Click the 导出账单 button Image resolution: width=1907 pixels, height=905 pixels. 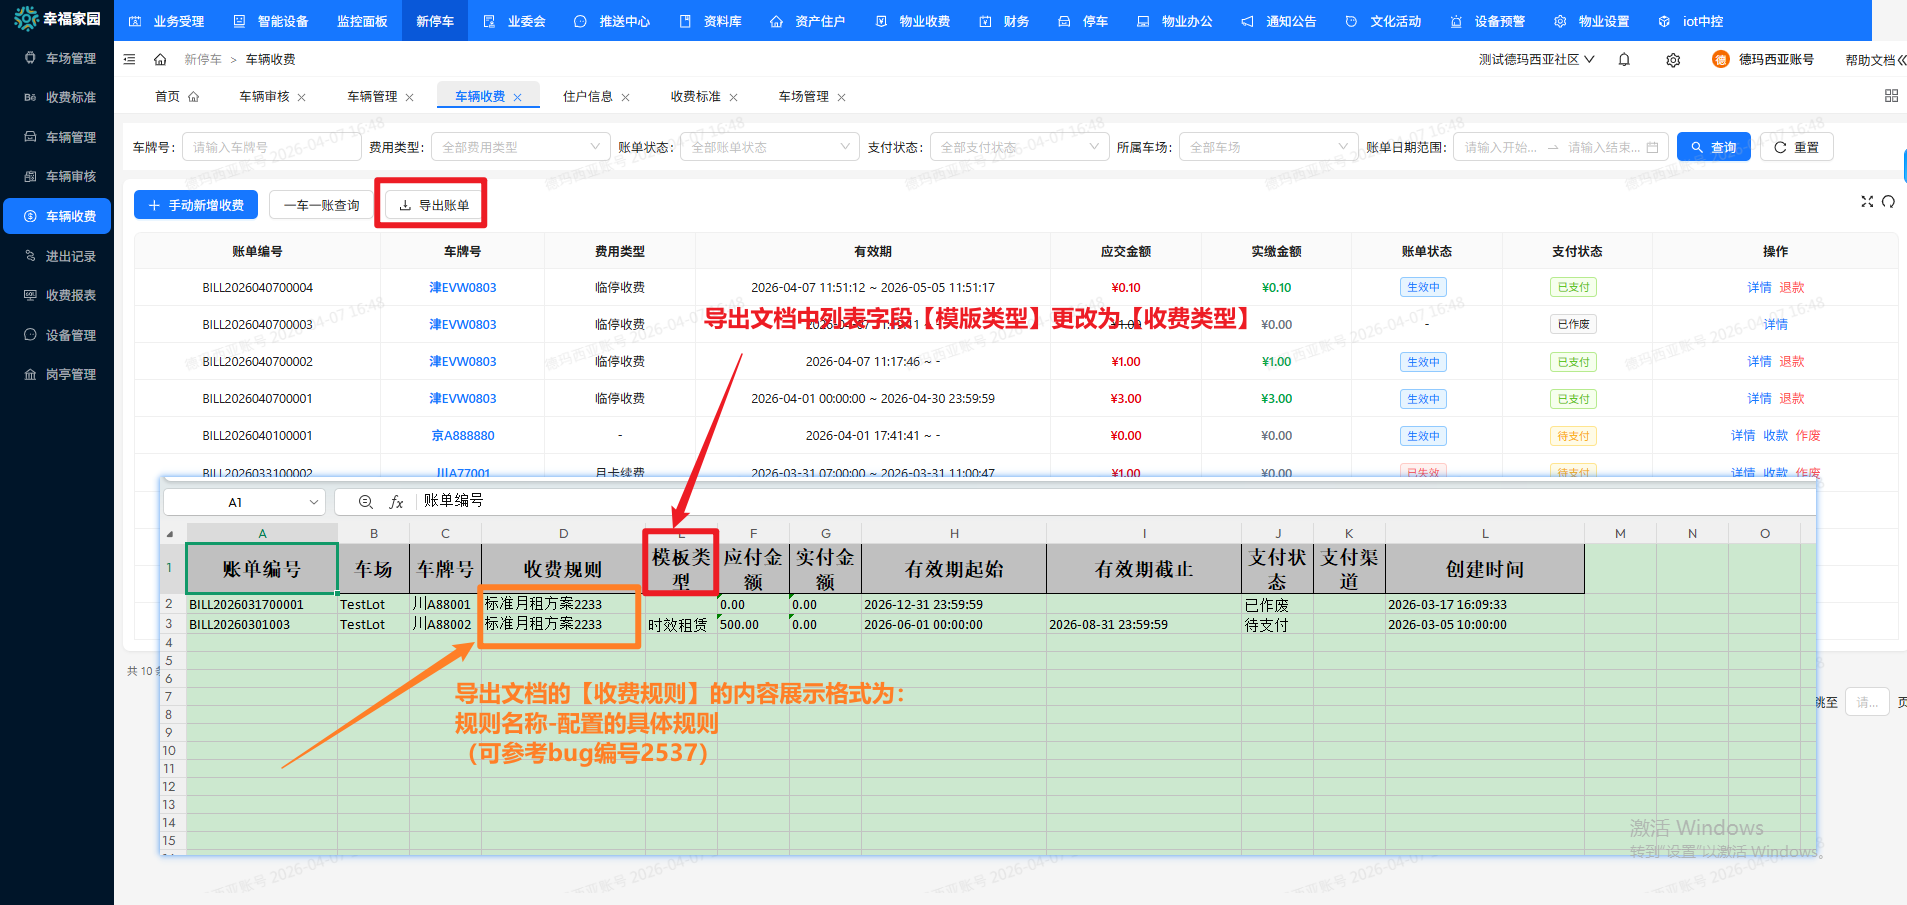click(x=433, y=205)
